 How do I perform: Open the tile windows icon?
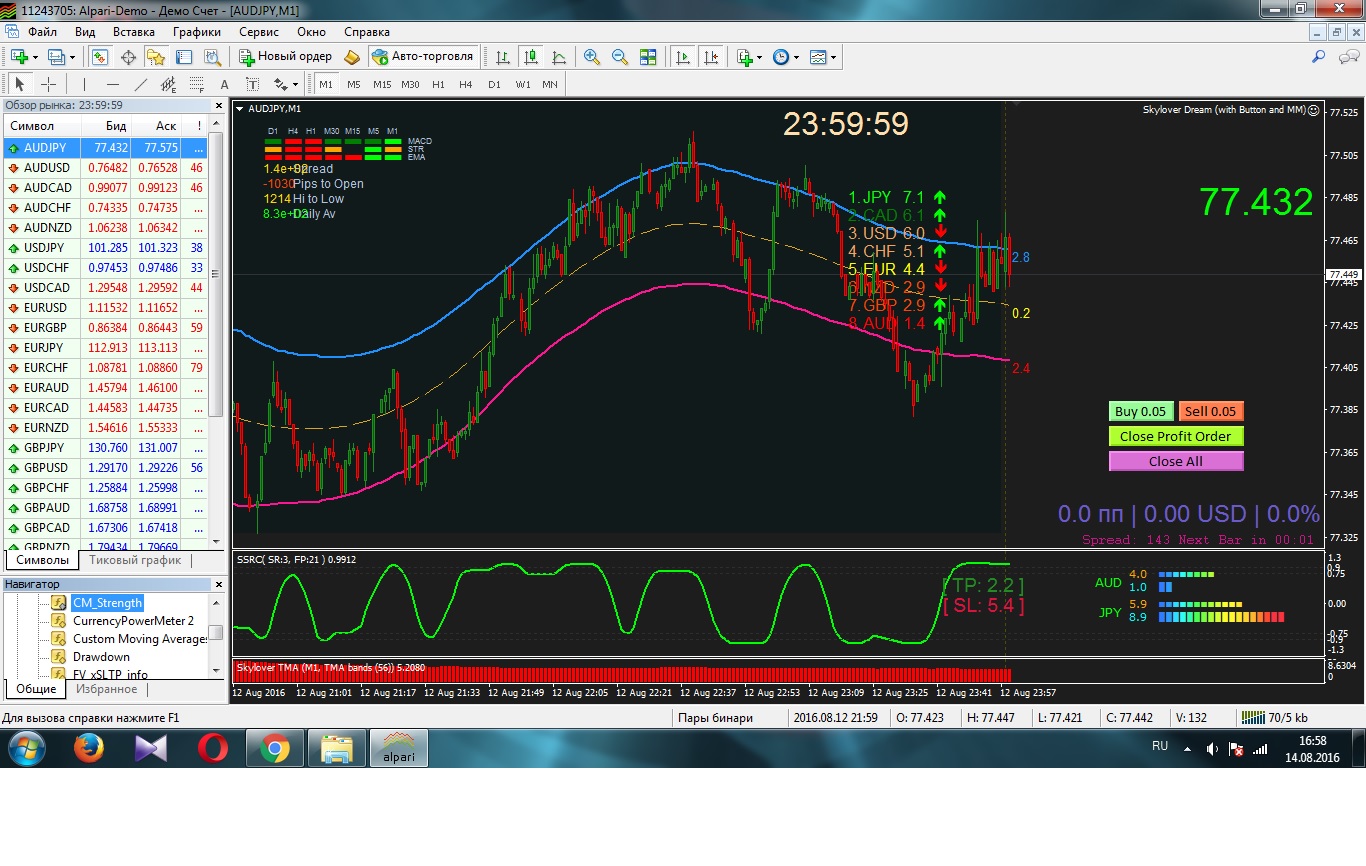[x=648, y=57]
